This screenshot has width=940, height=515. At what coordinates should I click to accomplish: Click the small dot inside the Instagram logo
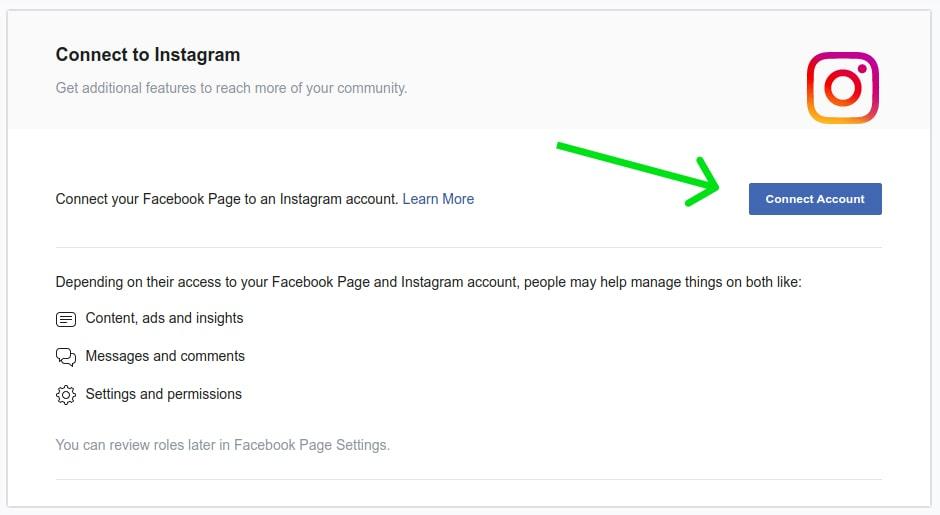pyautogui.click(x=862, y=69)
